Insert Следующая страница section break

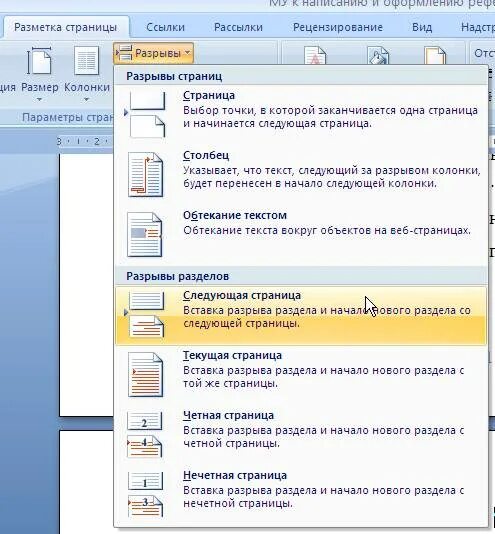pyautogui.click(x=301, y=315)
